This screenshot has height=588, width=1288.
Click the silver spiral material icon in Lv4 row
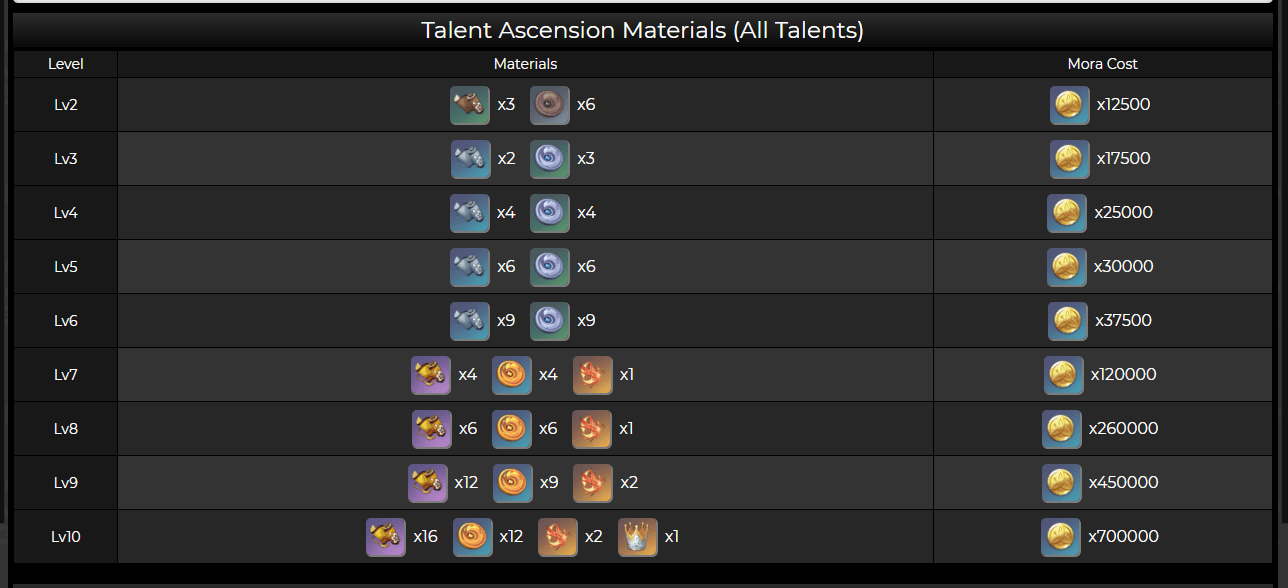tap(550, 212)
